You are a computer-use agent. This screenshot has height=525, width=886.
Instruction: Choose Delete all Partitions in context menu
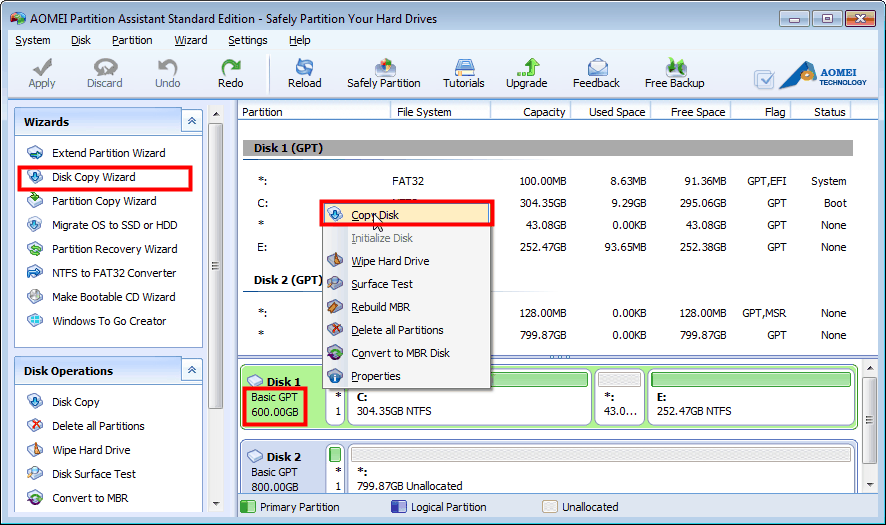coord(406,330)
